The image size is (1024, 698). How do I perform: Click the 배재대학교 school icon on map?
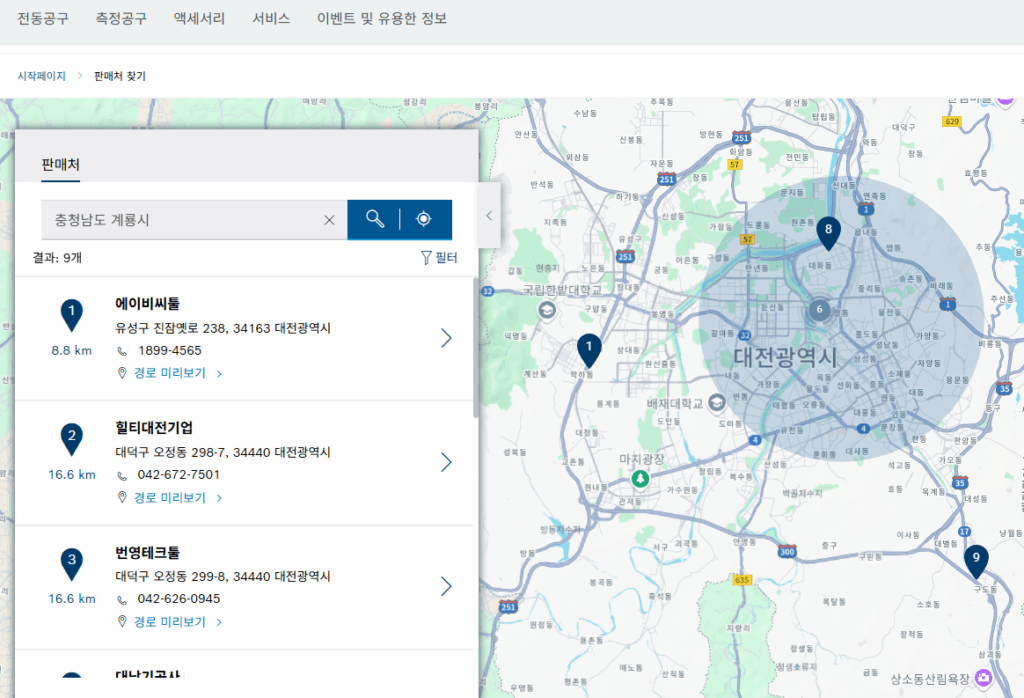717,403
